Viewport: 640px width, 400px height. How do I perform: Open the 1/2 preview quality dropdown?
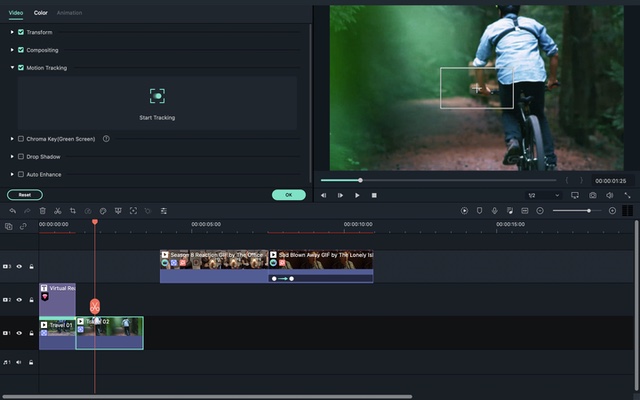(544, 196)
